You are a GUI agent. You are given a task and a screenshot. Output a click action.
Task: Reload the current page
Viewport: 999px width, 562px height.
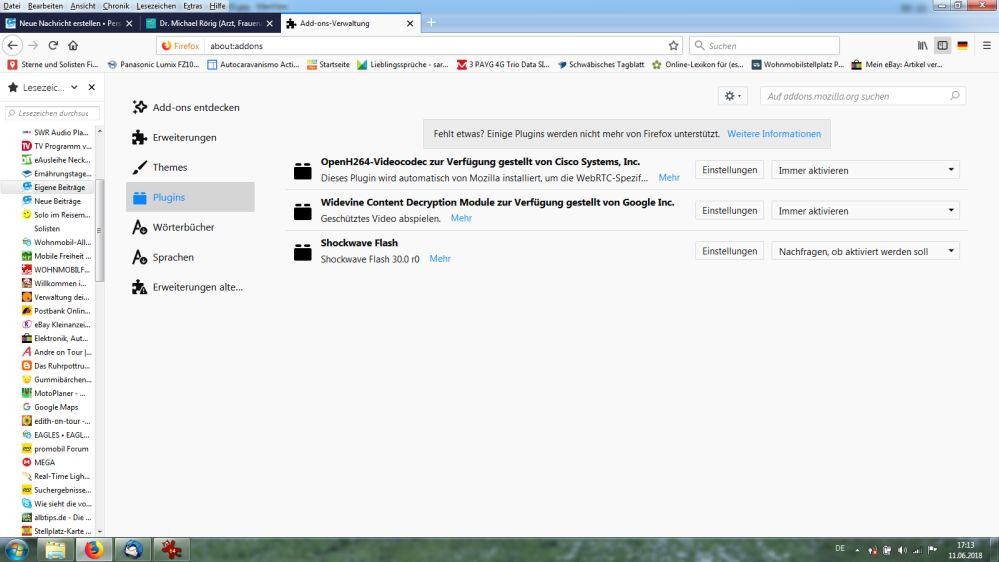click(54, 46)
